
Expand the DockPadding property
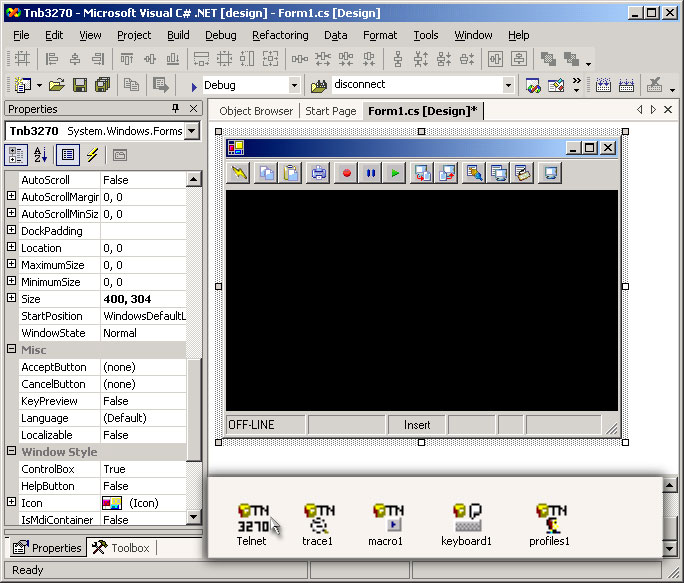12,230
